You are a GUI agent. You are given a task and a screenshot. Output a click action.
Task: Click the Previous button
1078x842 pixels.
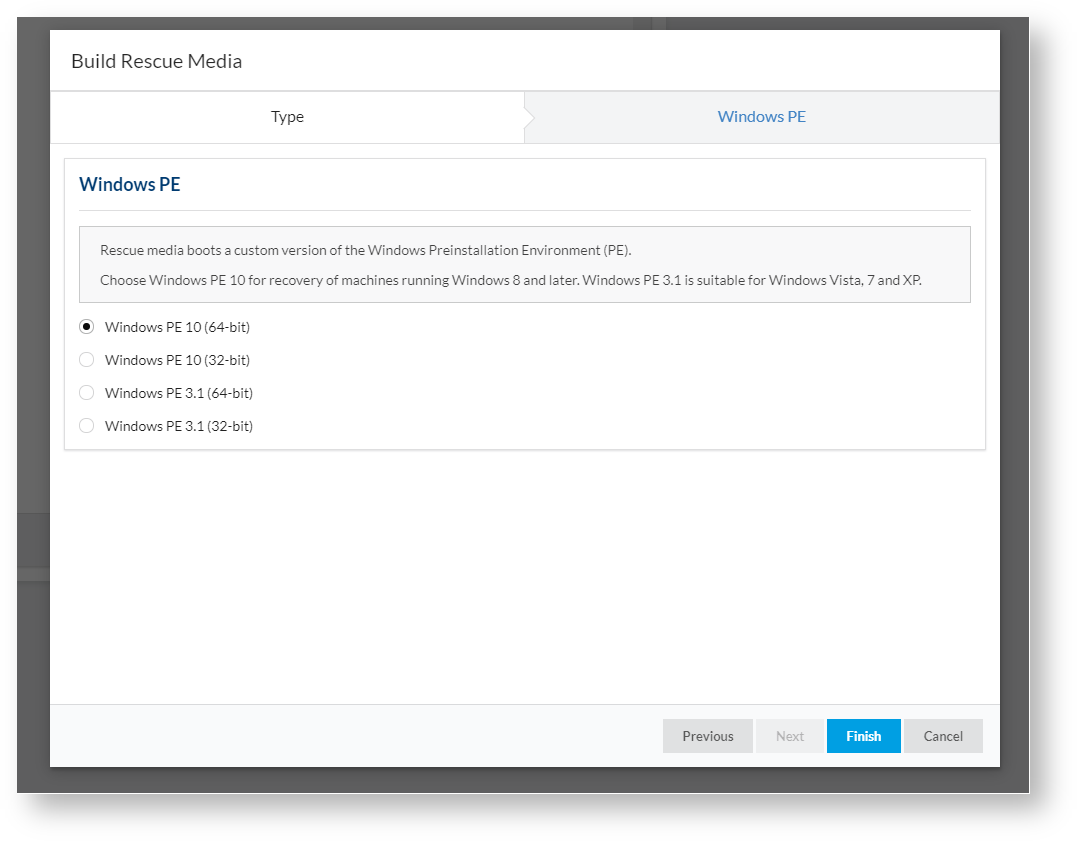tap(707, 736)
